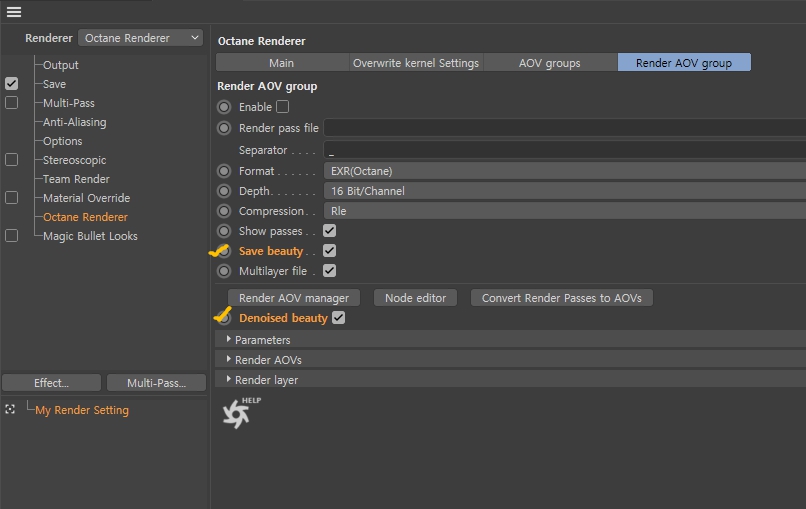
Task: Click the animation dot next to Show passes
Action: (x=224, y=231)
